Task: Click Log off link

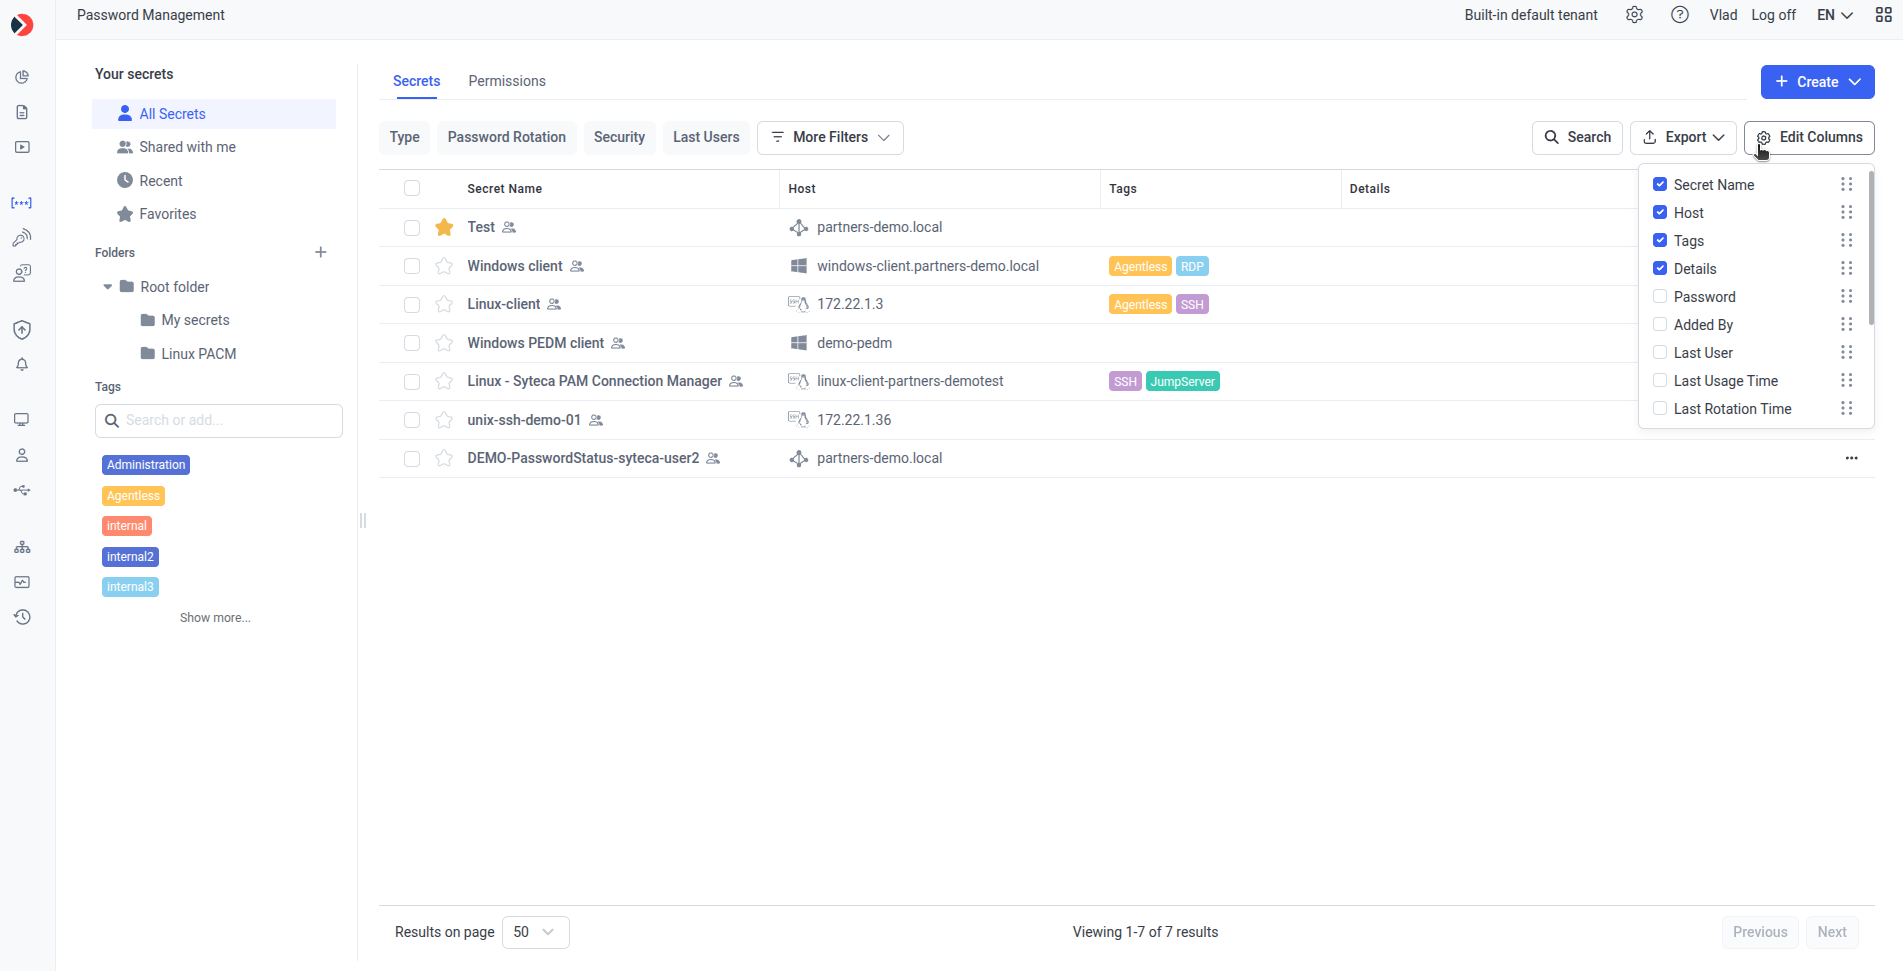Action: pyautogui.click(x=1773, y=15)
